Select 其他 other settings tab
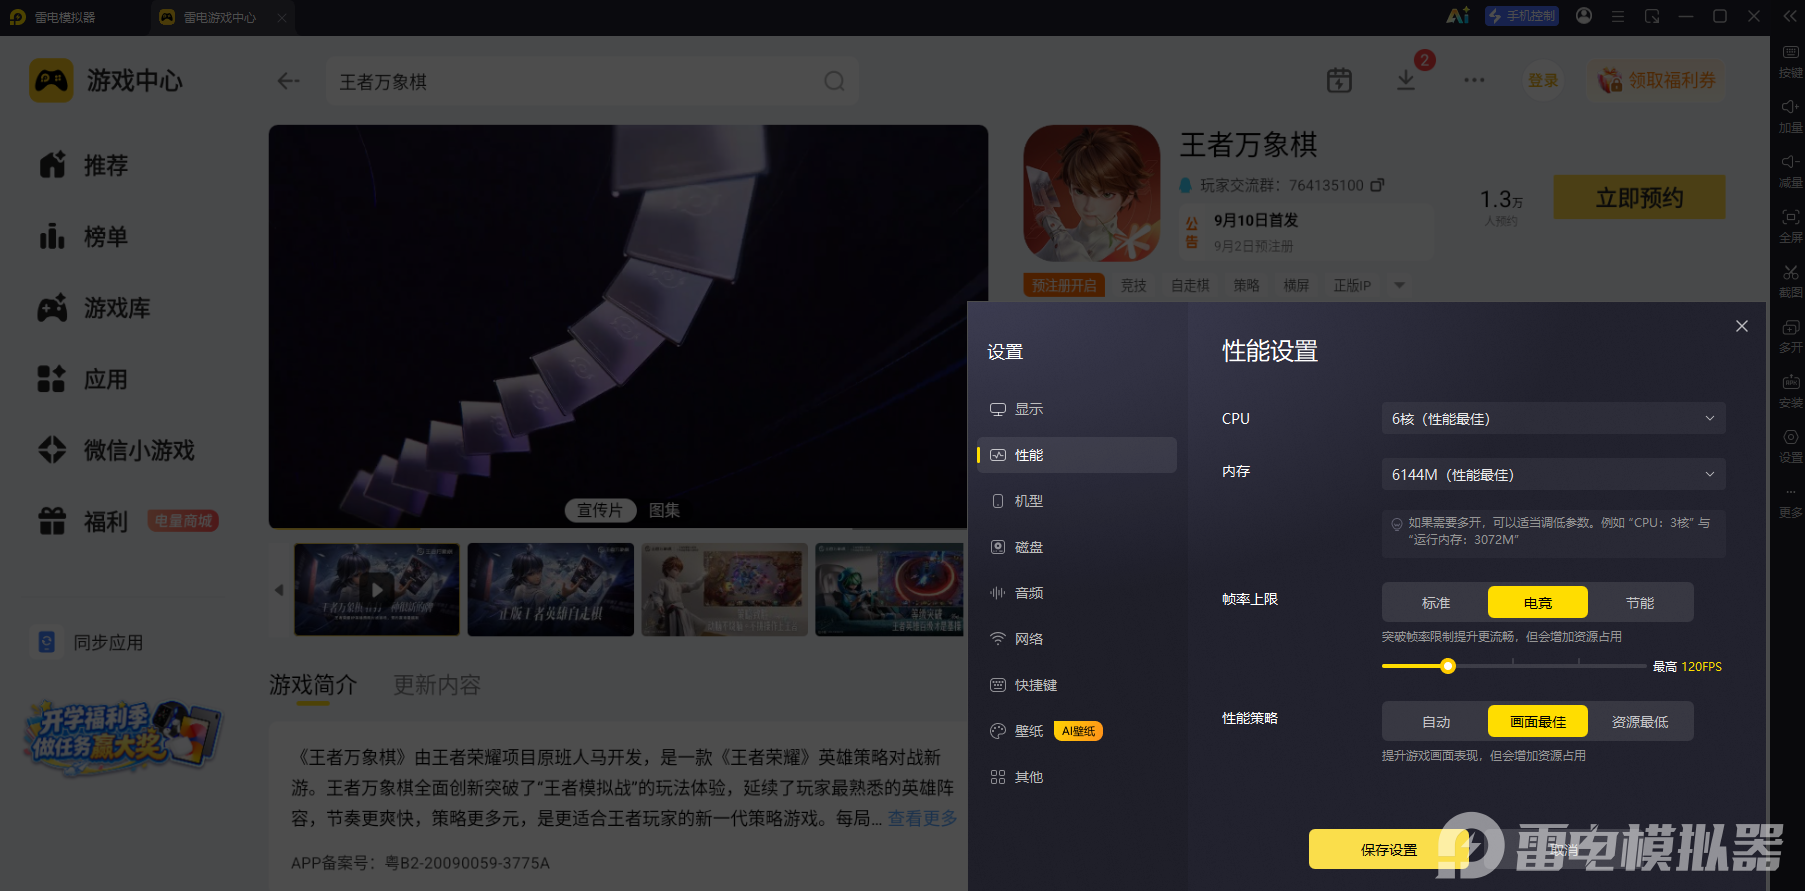Screen dimensions: 1805x891 tap(1077, 777)
